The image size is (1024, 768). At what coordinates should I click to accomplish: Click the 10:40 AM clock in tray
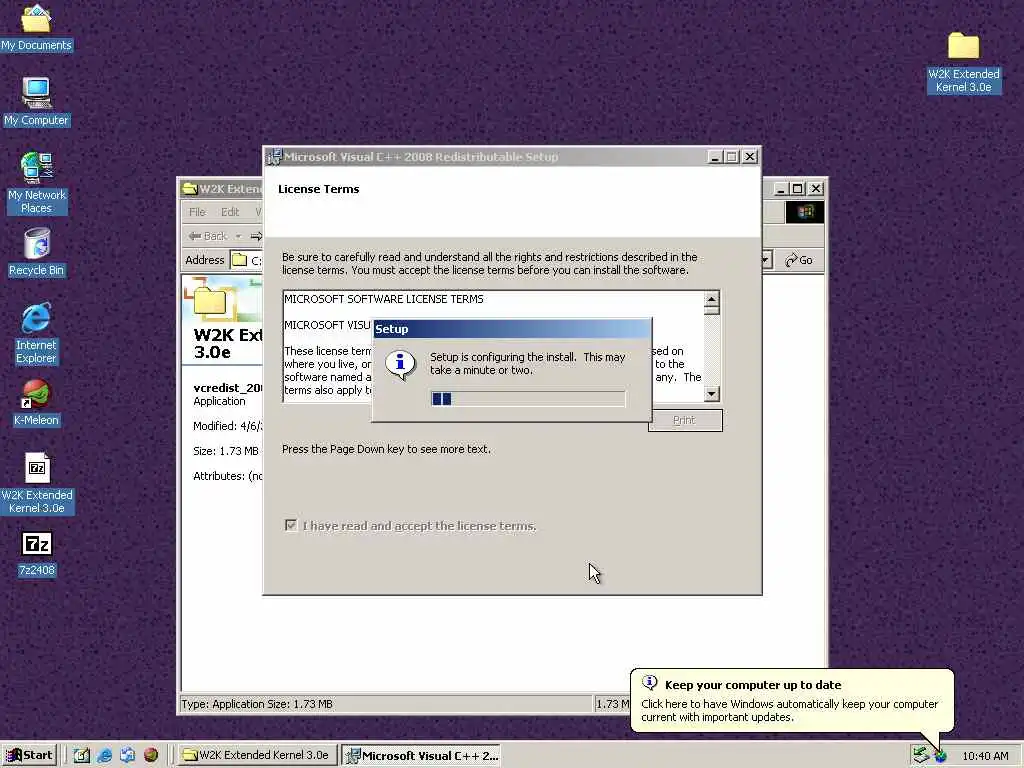(985, 756)
